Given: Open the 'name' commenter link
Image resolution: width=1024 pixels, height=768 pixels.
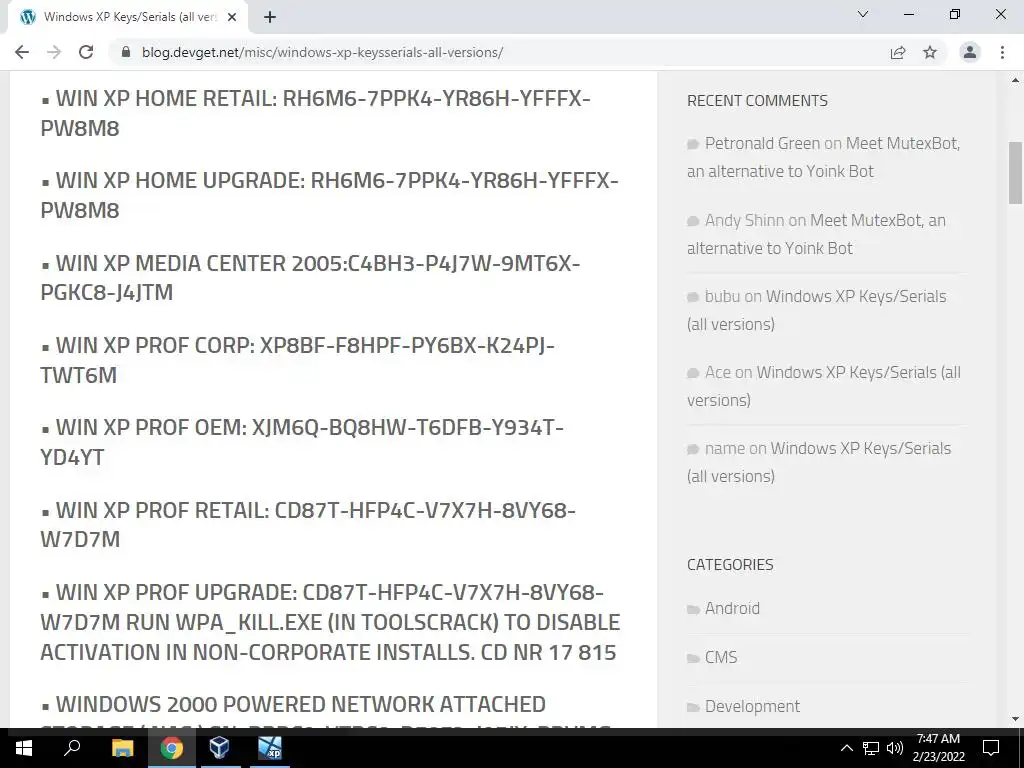Looking at the screenshot, I should [x=725, y=449].
